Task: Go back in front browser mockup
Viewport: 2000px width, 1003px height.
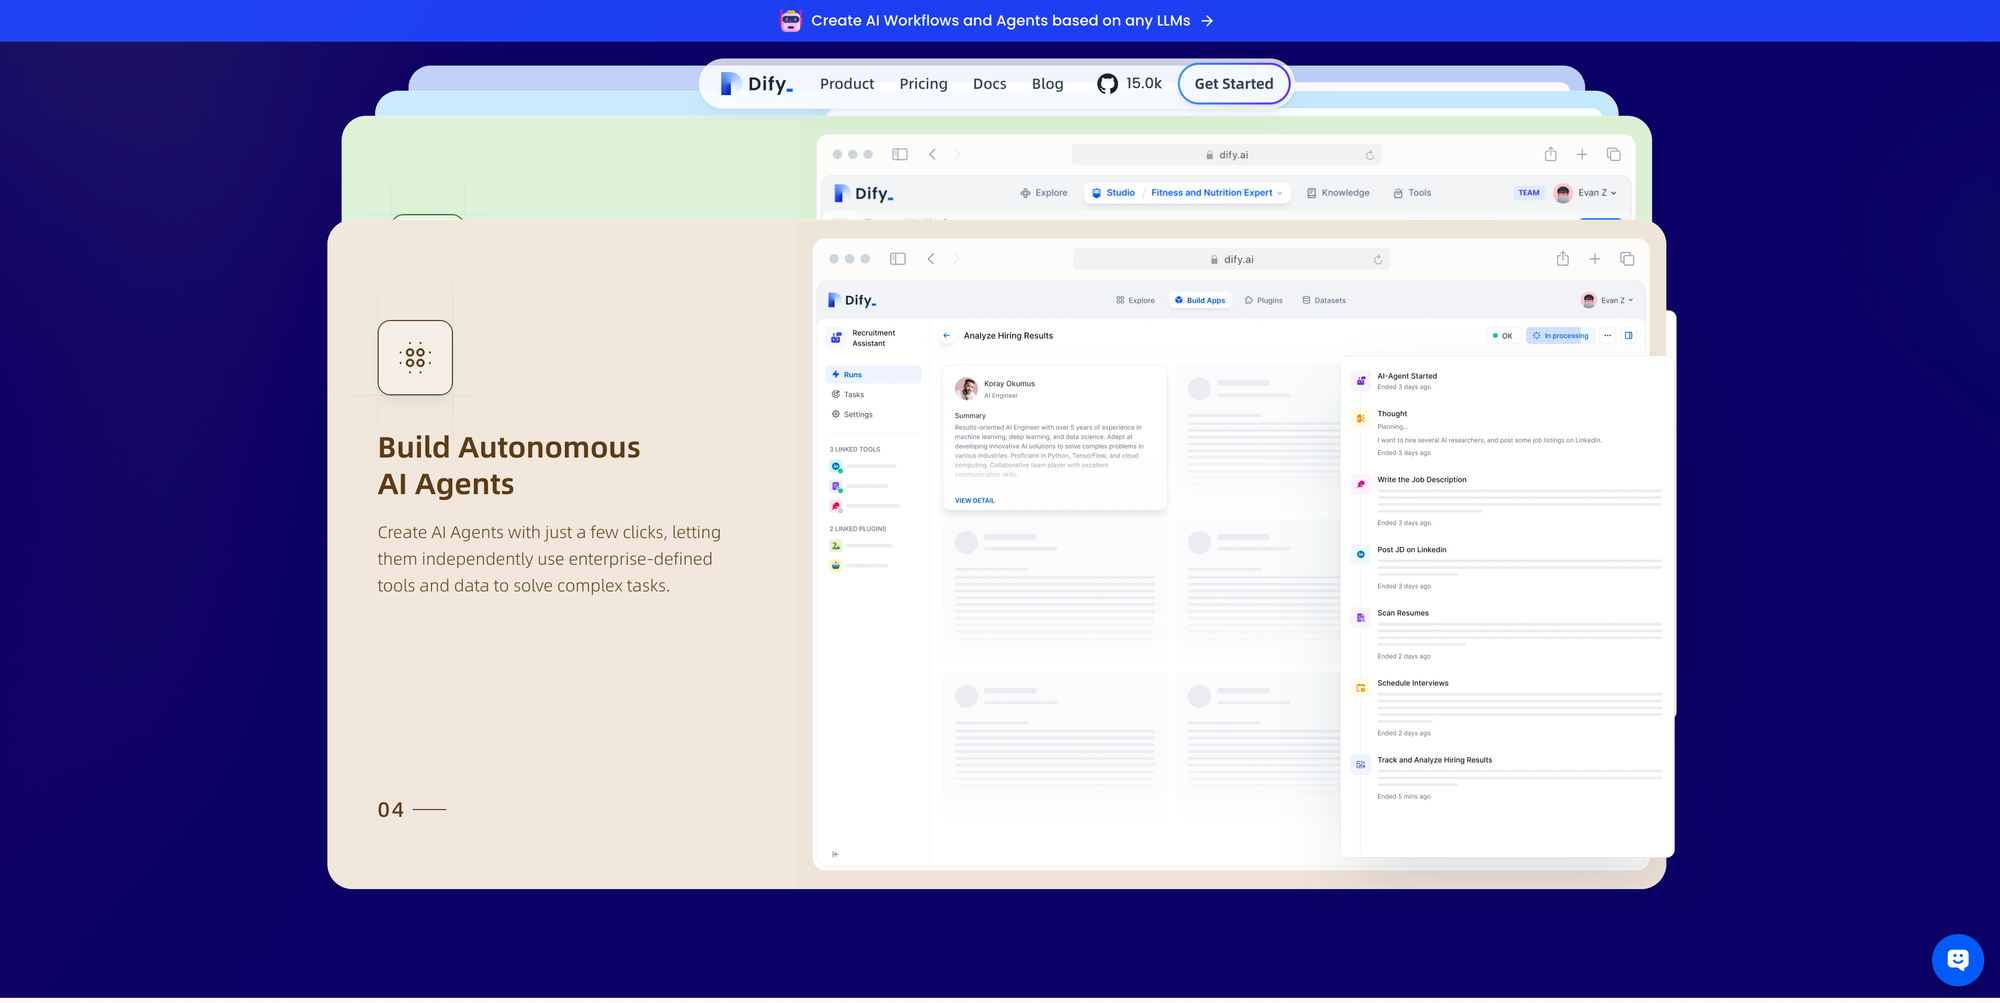Action: [x=931, y=260]
